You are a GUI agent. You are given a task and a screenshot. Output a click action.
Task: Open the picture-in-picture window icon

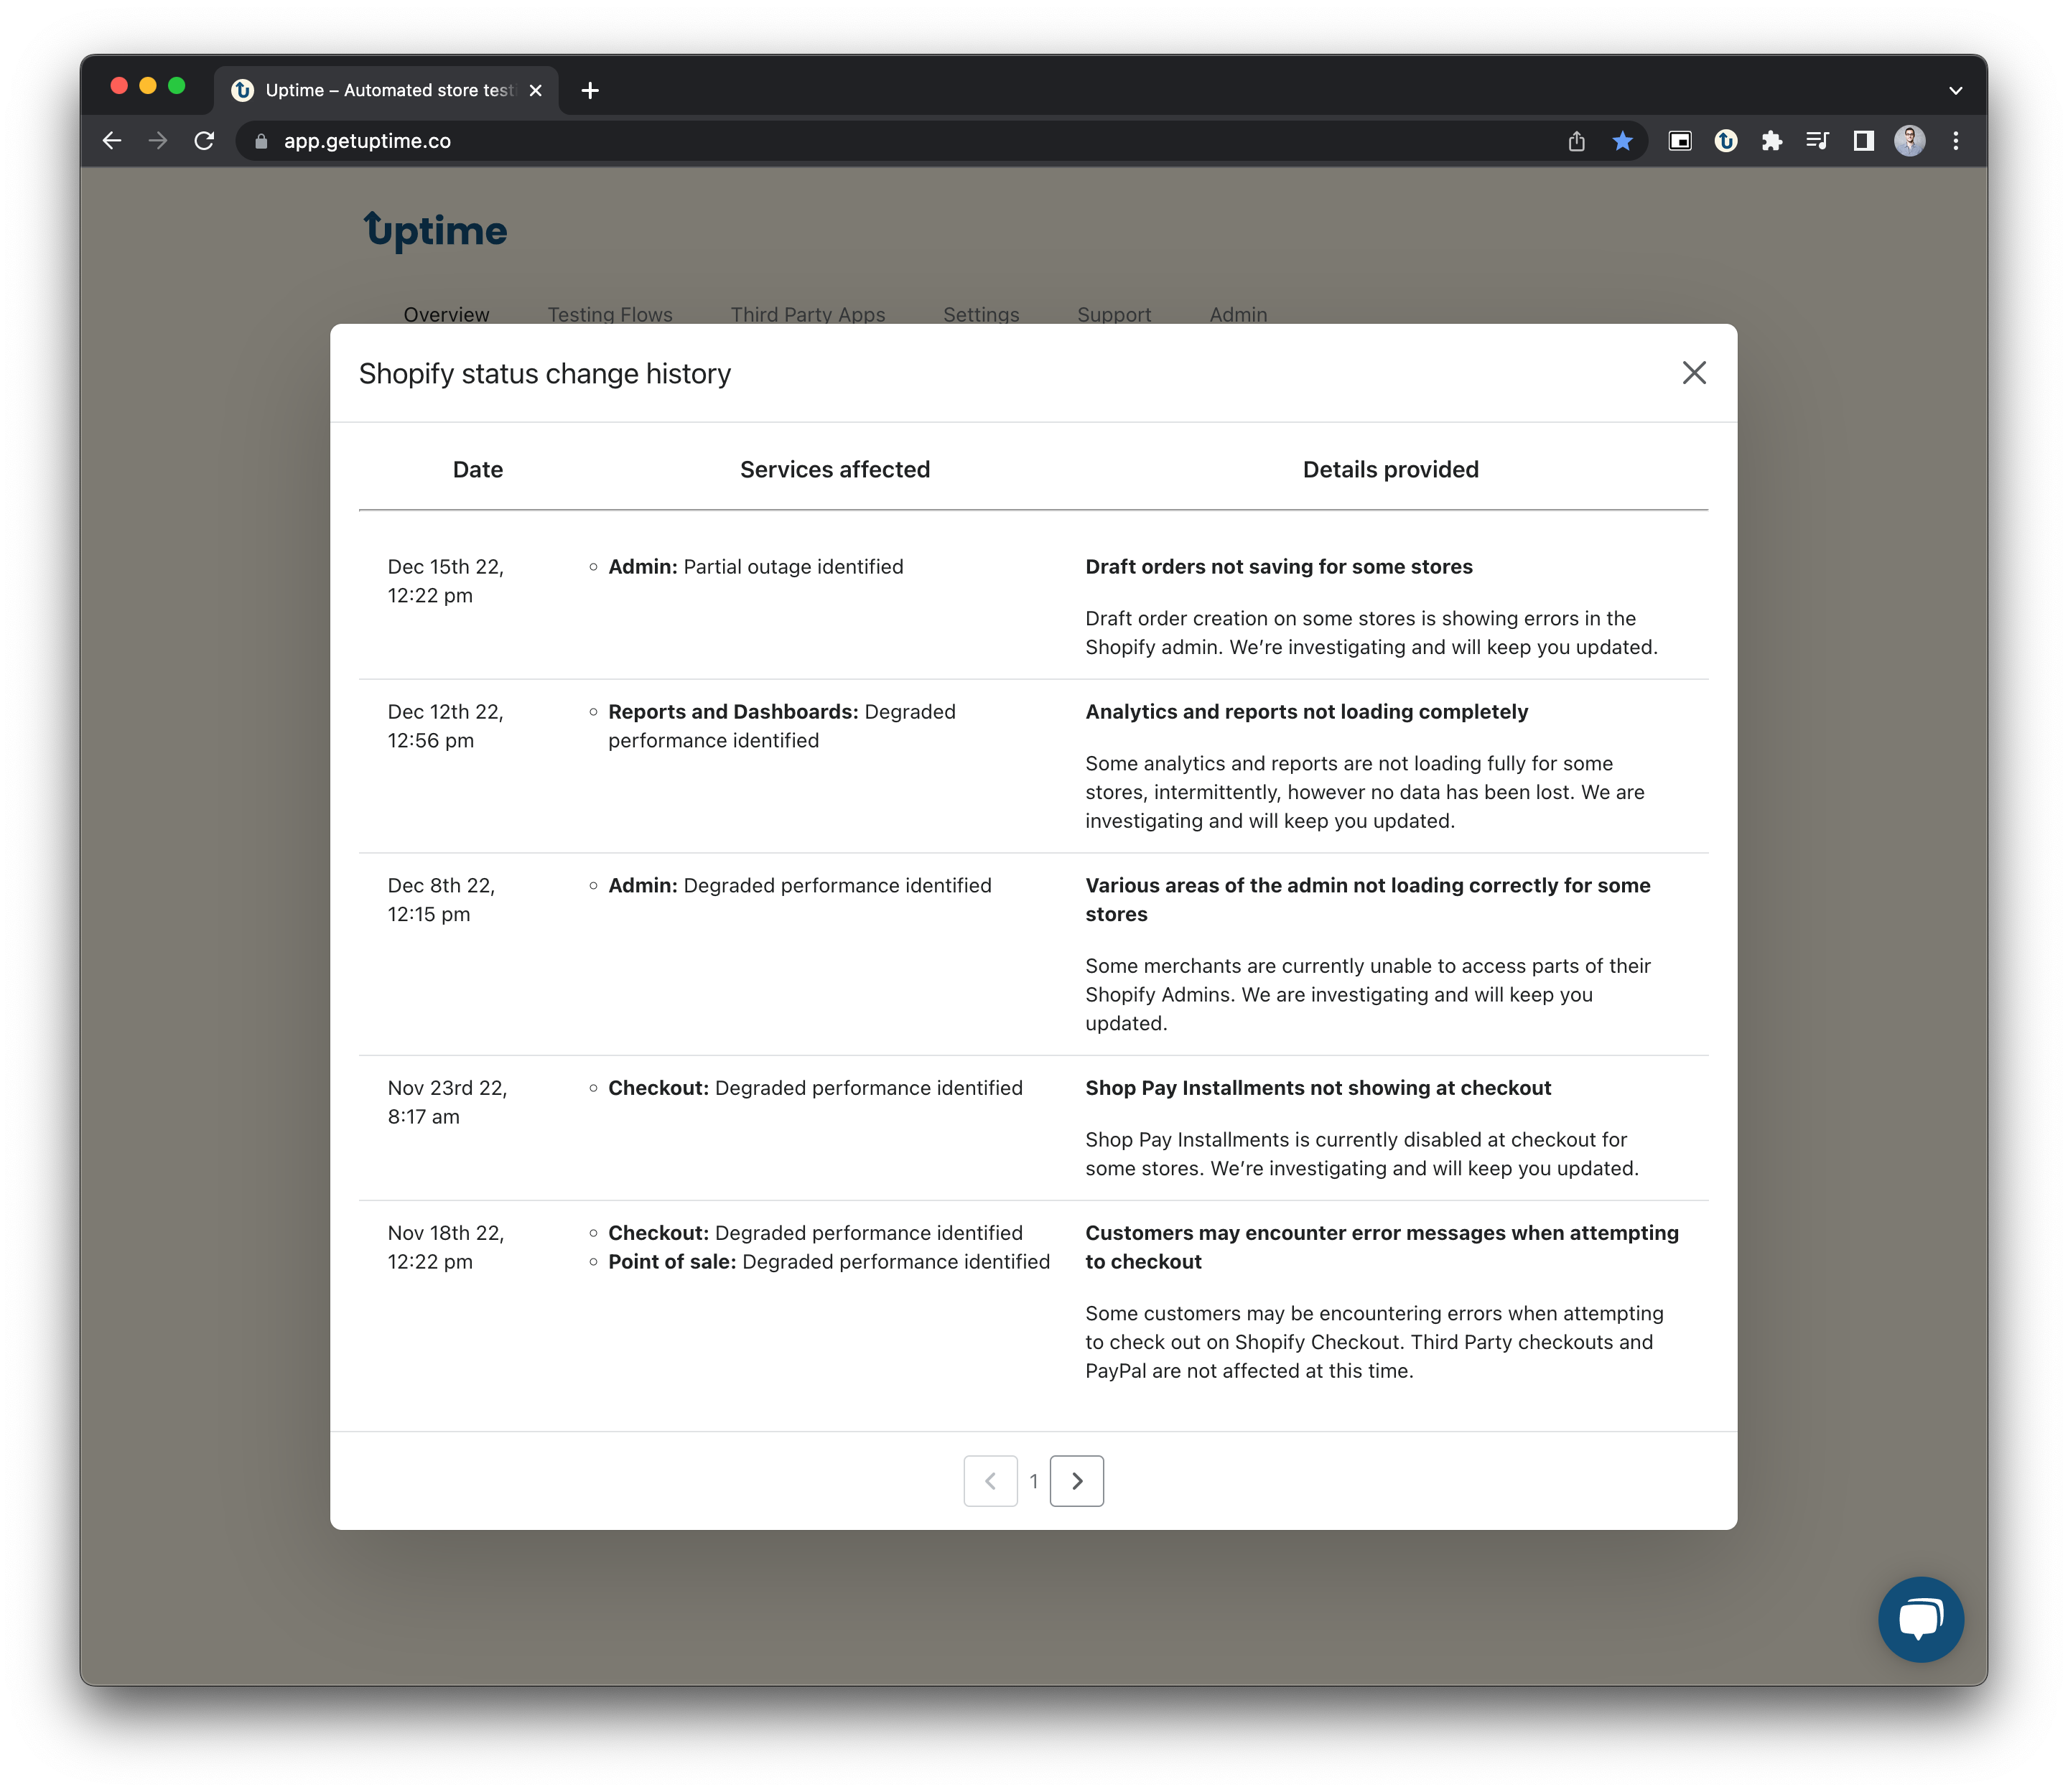click(x=1679, y=141)
